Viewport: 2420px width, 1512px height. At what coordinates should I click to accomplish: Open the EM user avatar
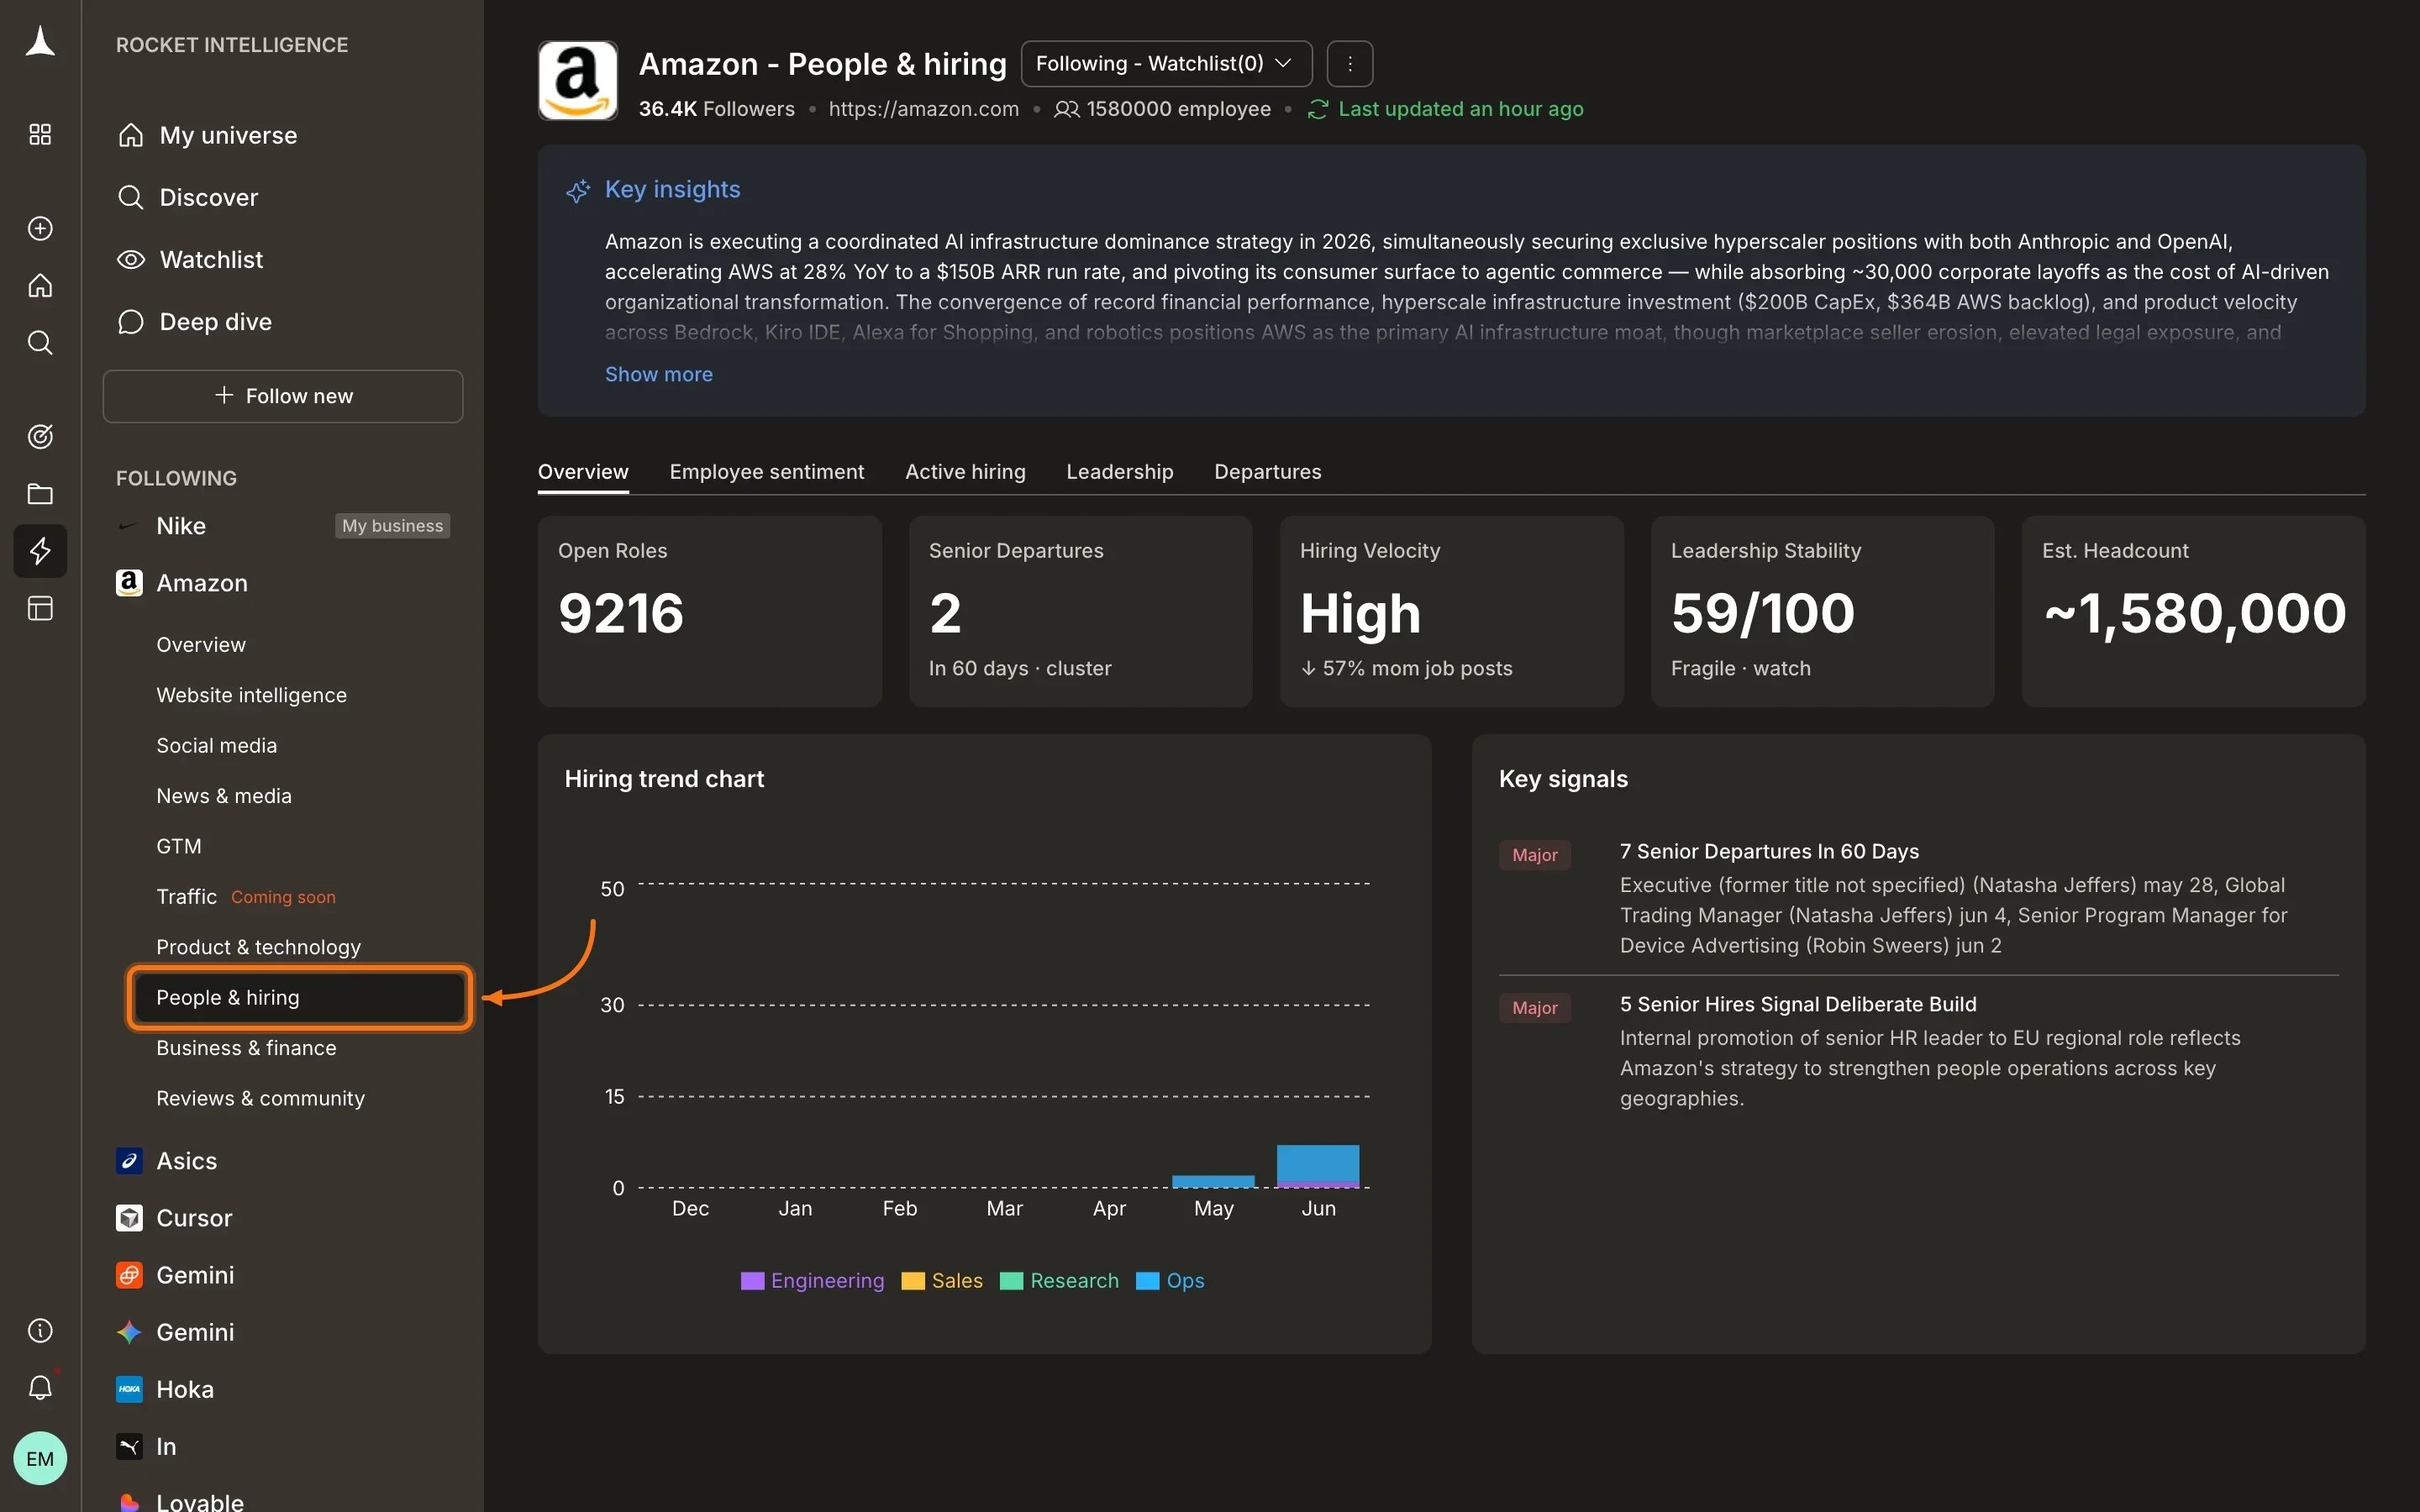point(40,1458)
